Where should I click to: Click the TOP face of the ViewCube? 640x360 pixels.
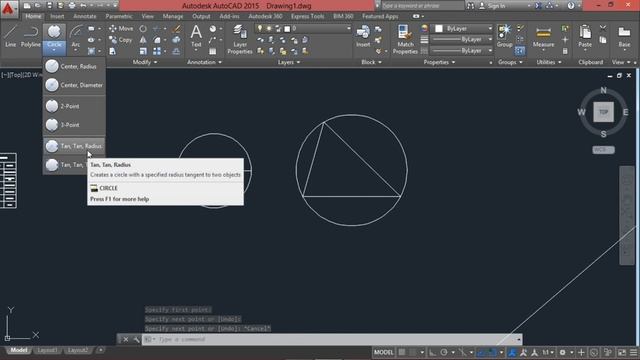[x=603, y=112]
